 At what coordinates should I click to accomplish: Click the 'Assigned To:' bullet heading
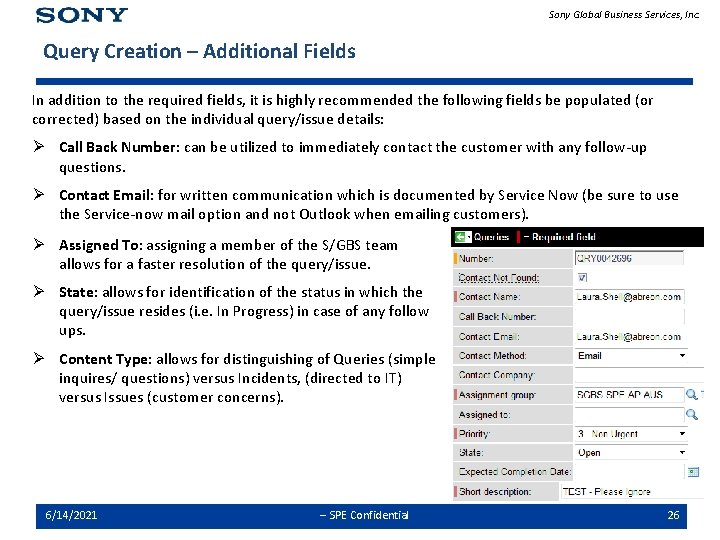101,245
